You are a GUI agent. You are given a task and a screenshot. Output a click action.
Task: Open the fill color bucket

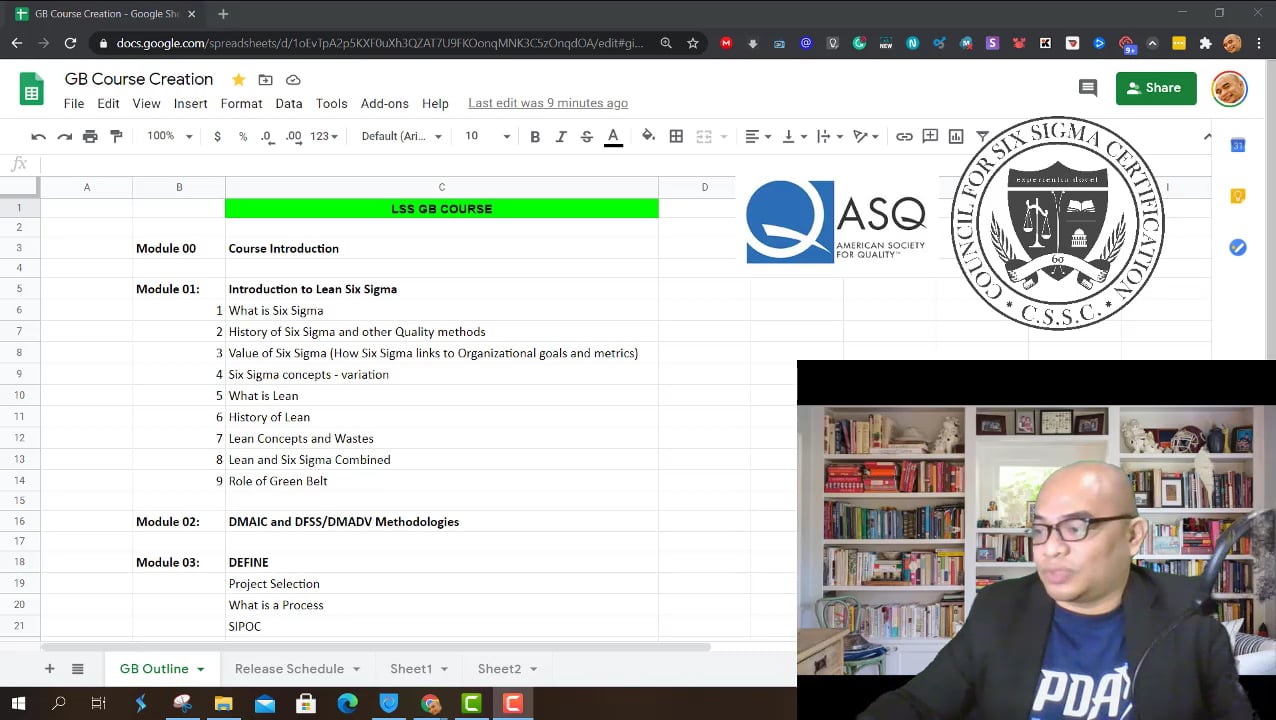(x=648, y=136)
